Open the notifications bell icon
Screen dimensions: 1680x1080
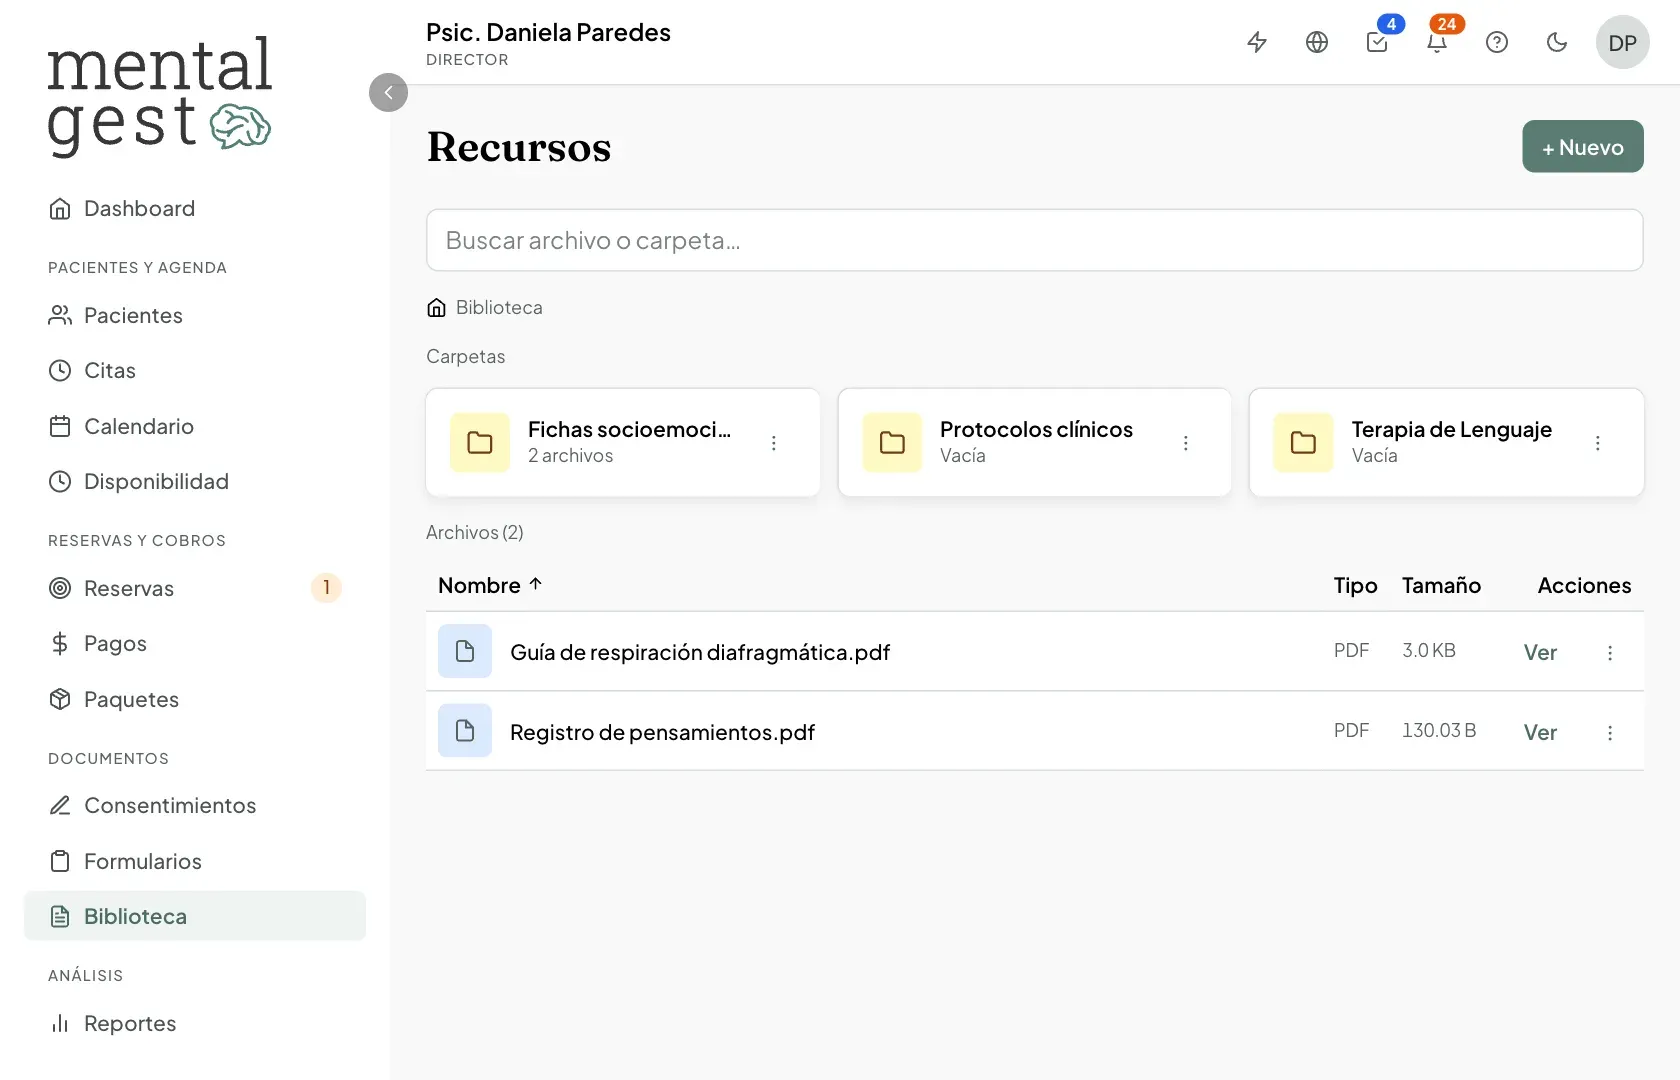pos(1437,42)
